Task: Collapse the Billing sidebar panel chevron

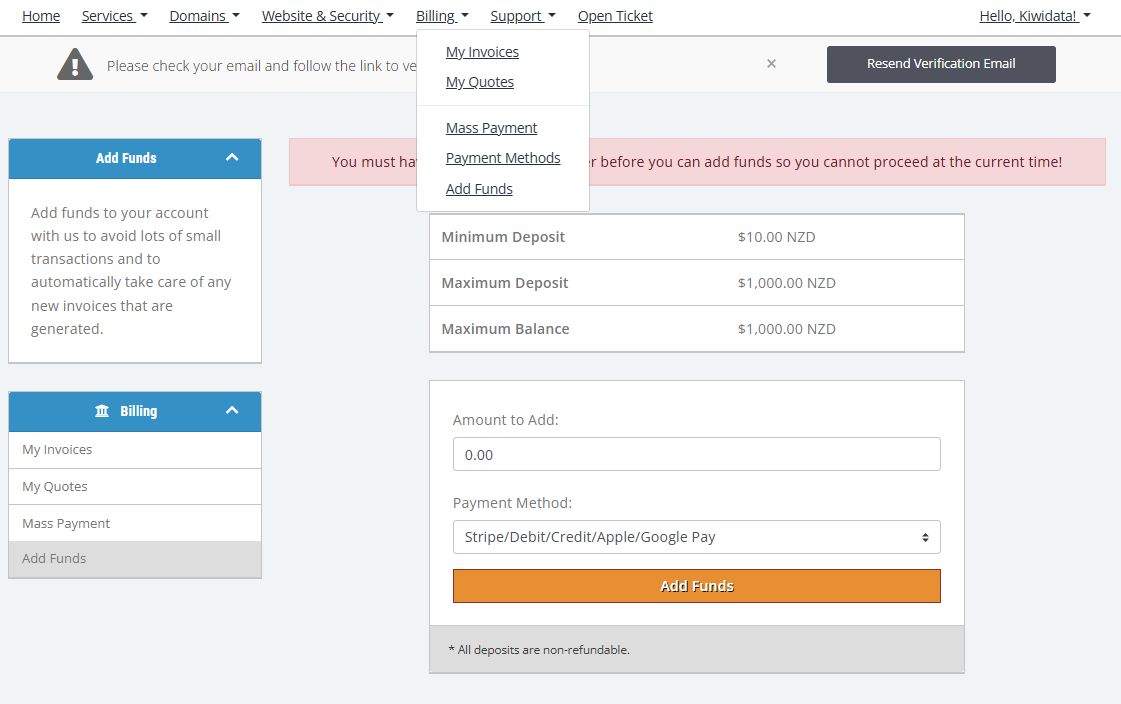Action: [x=232, y=411]
